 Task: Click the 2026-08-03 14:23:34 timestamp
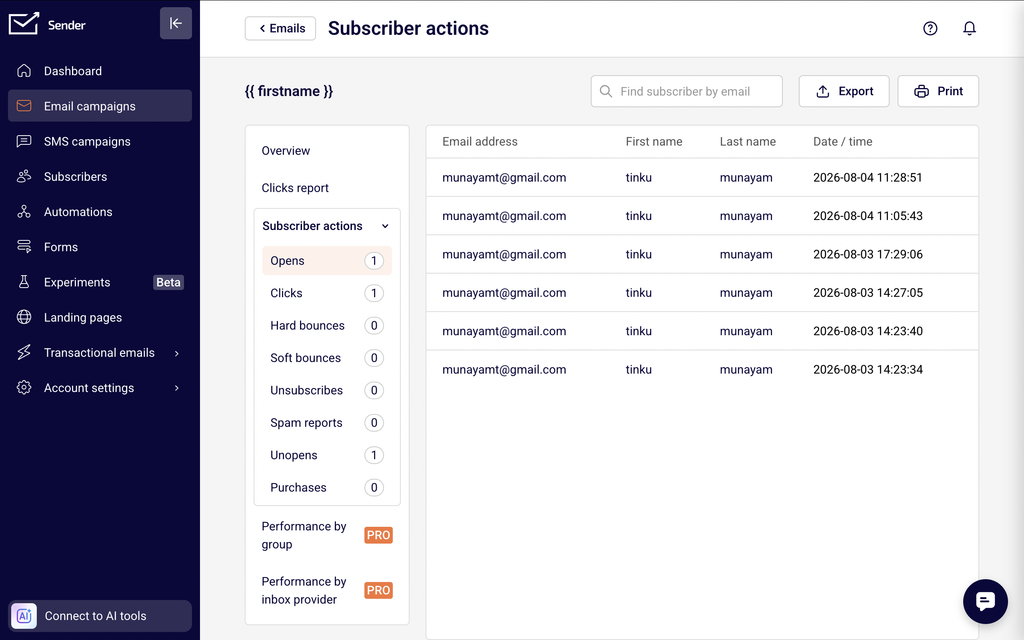tap(867, 370)
